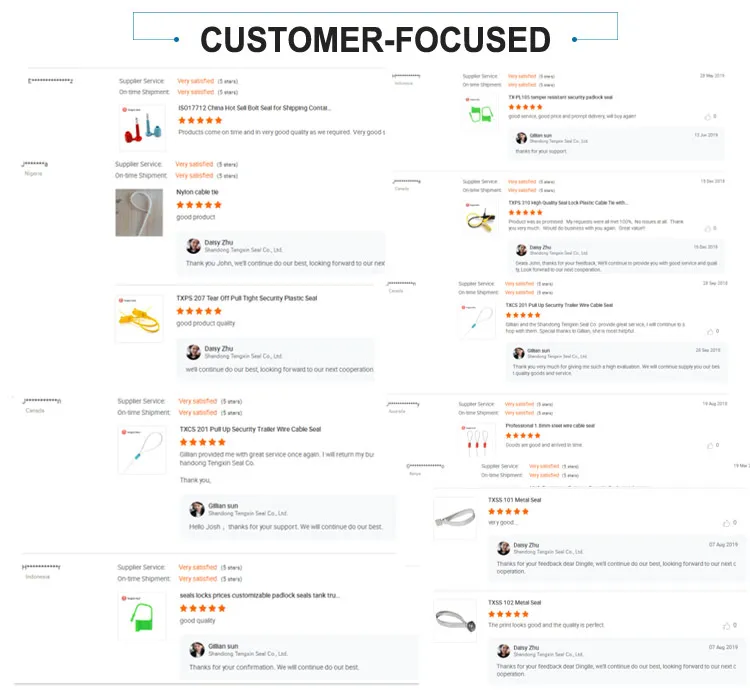
Task: Click star rating of TXPS 207 plastic seal
Action: [x=199, y=311]
